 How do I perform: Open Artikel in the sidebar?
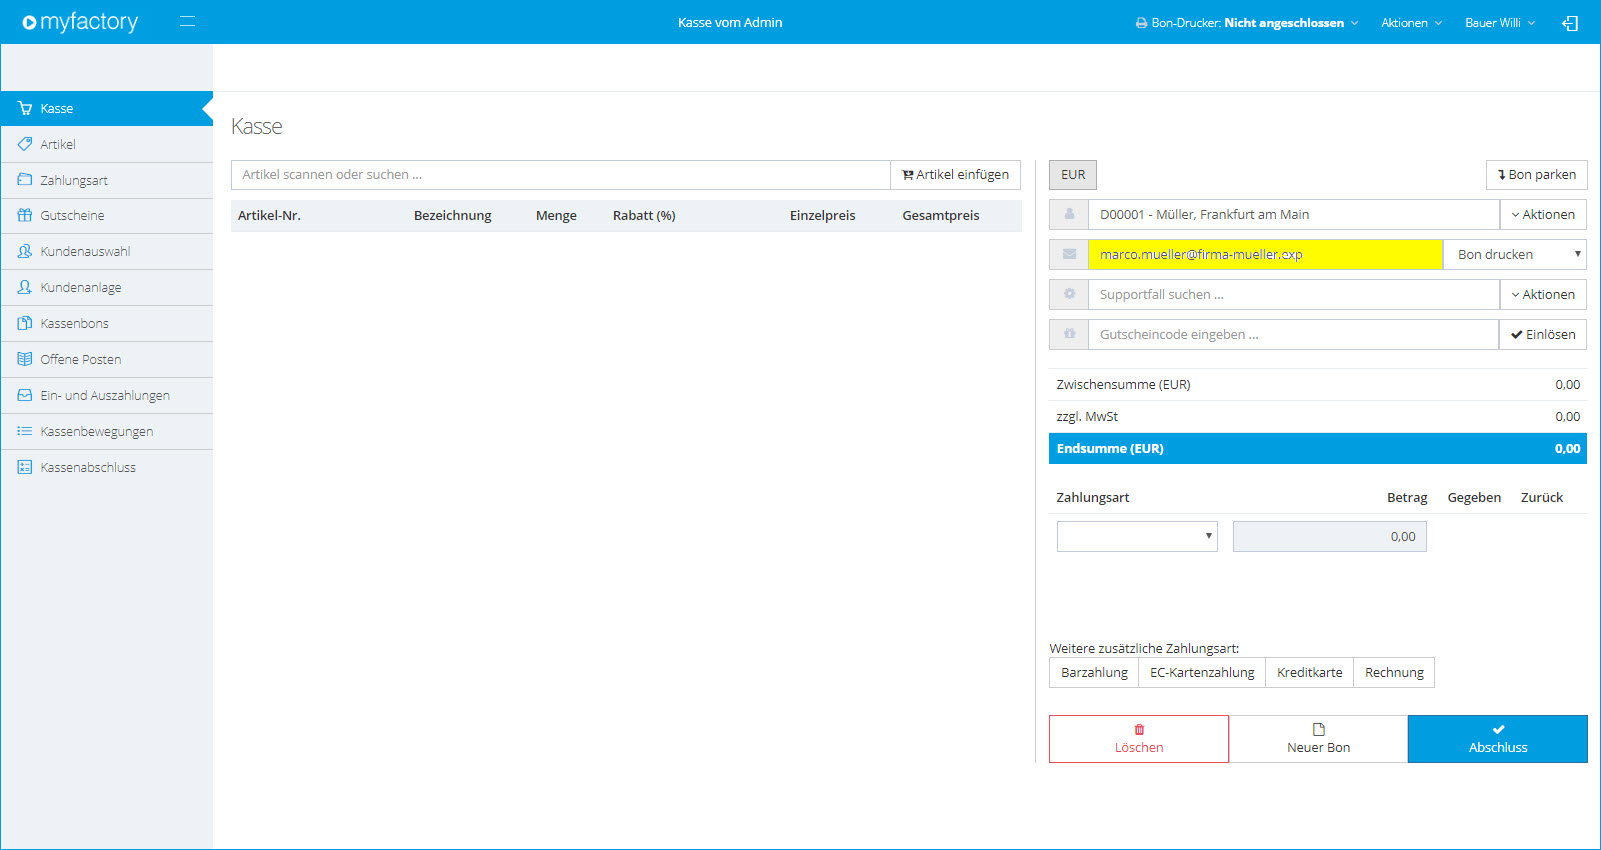(107, 144)
